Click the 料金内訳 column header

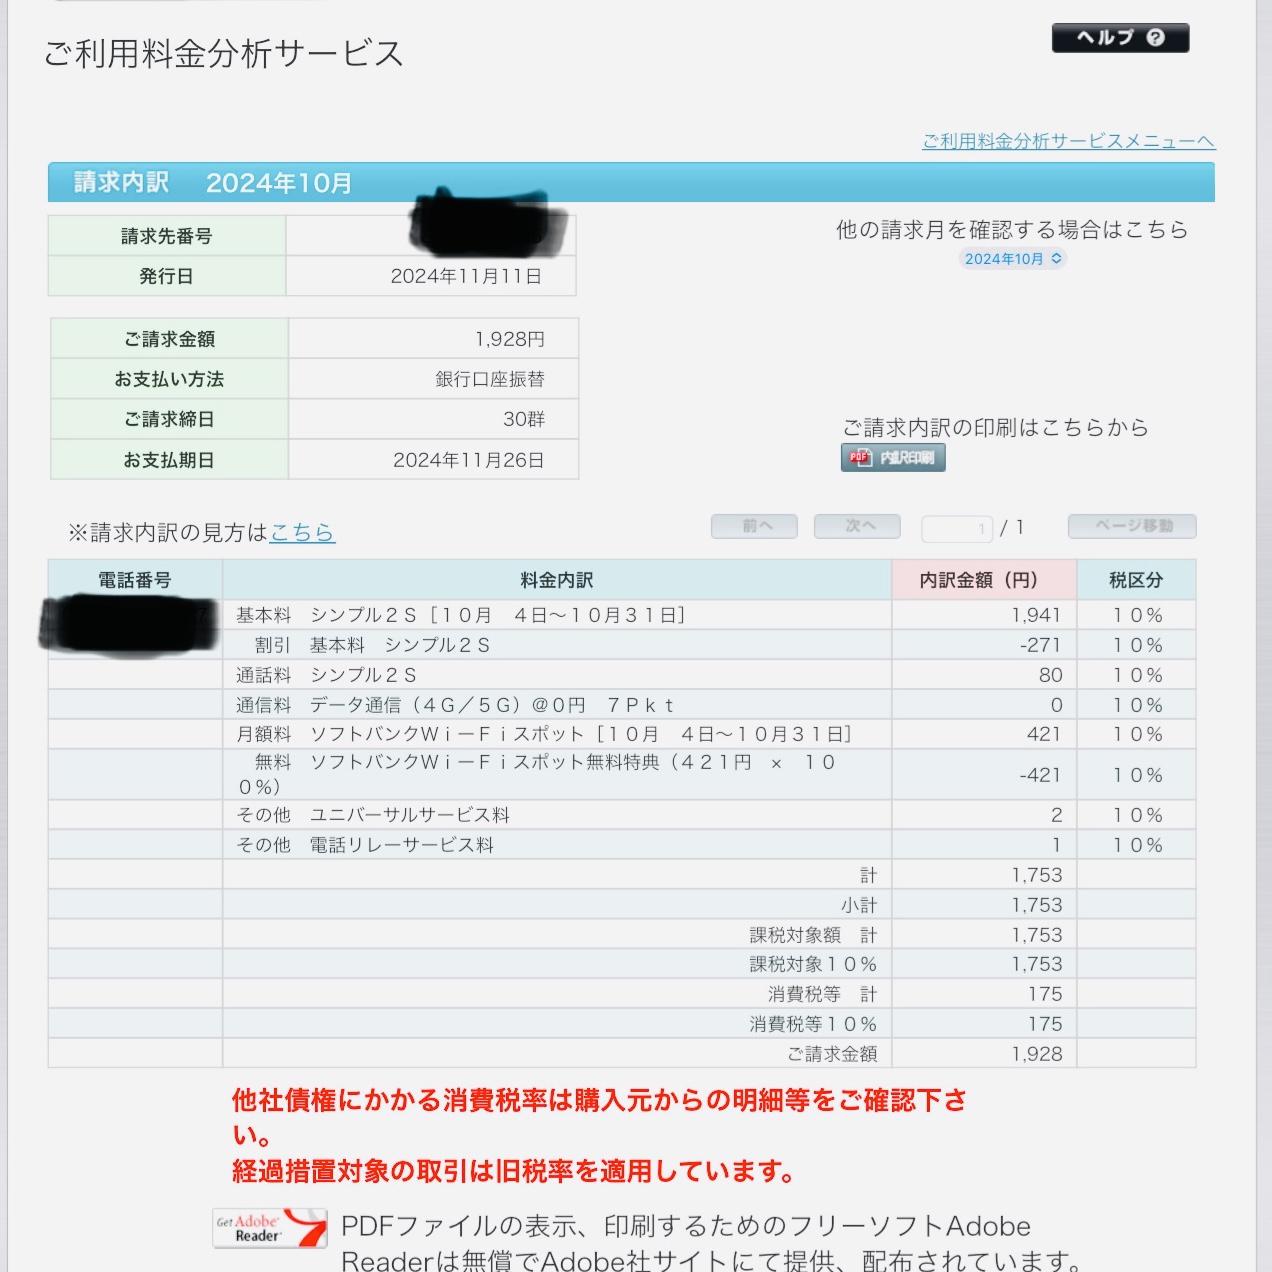click(x=557, y=579)
